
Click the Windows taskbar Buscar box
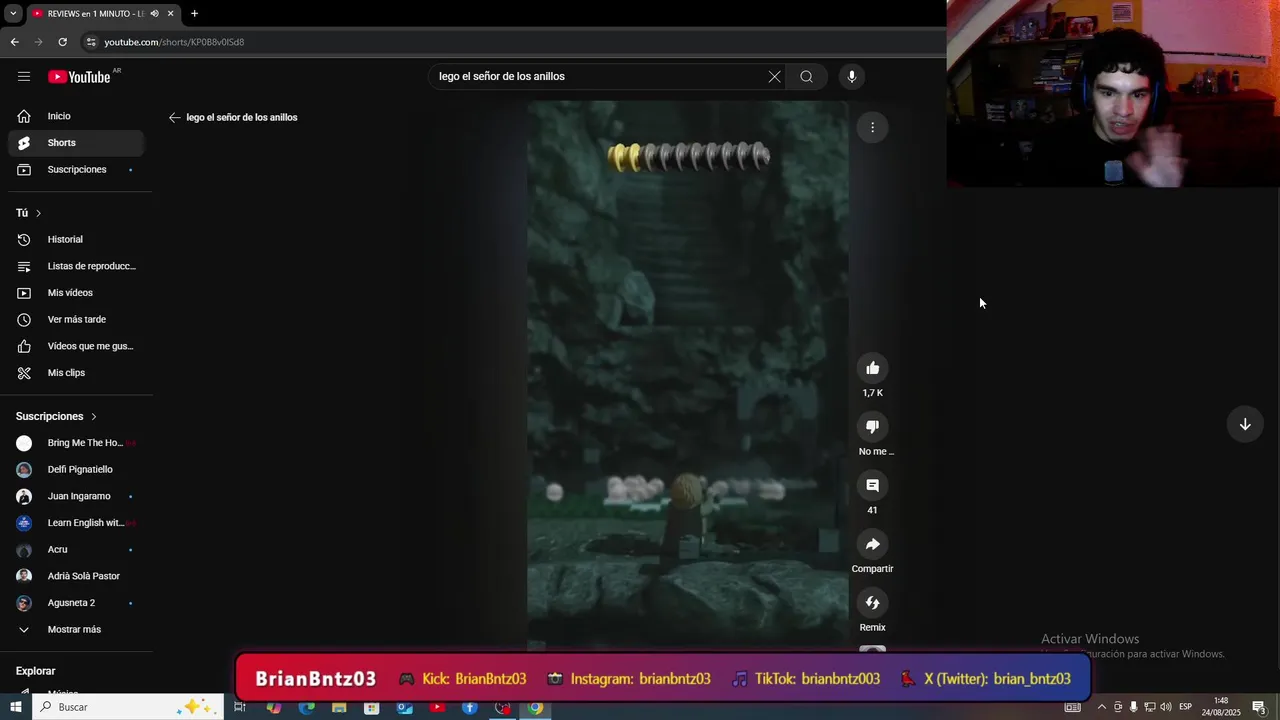pos(127,707)
